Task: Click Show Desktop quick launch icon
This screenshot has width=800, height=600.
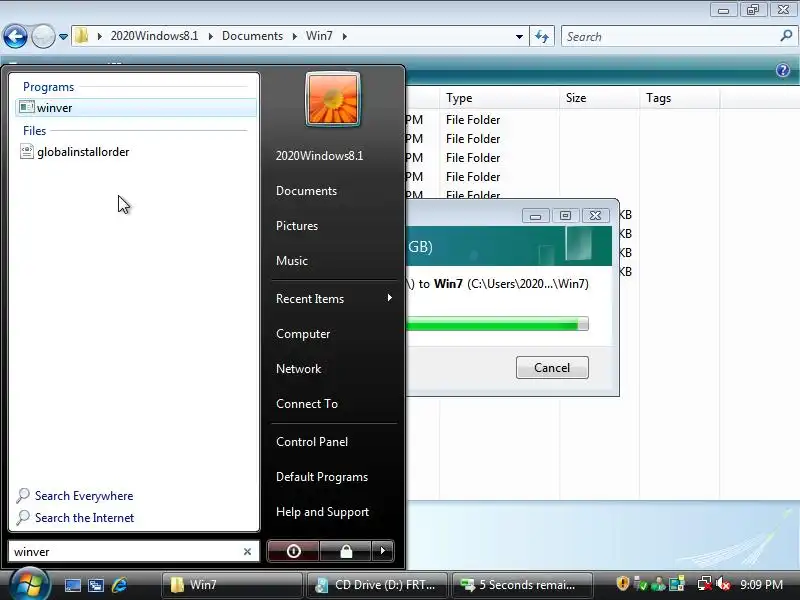Action: pos(72,585)
